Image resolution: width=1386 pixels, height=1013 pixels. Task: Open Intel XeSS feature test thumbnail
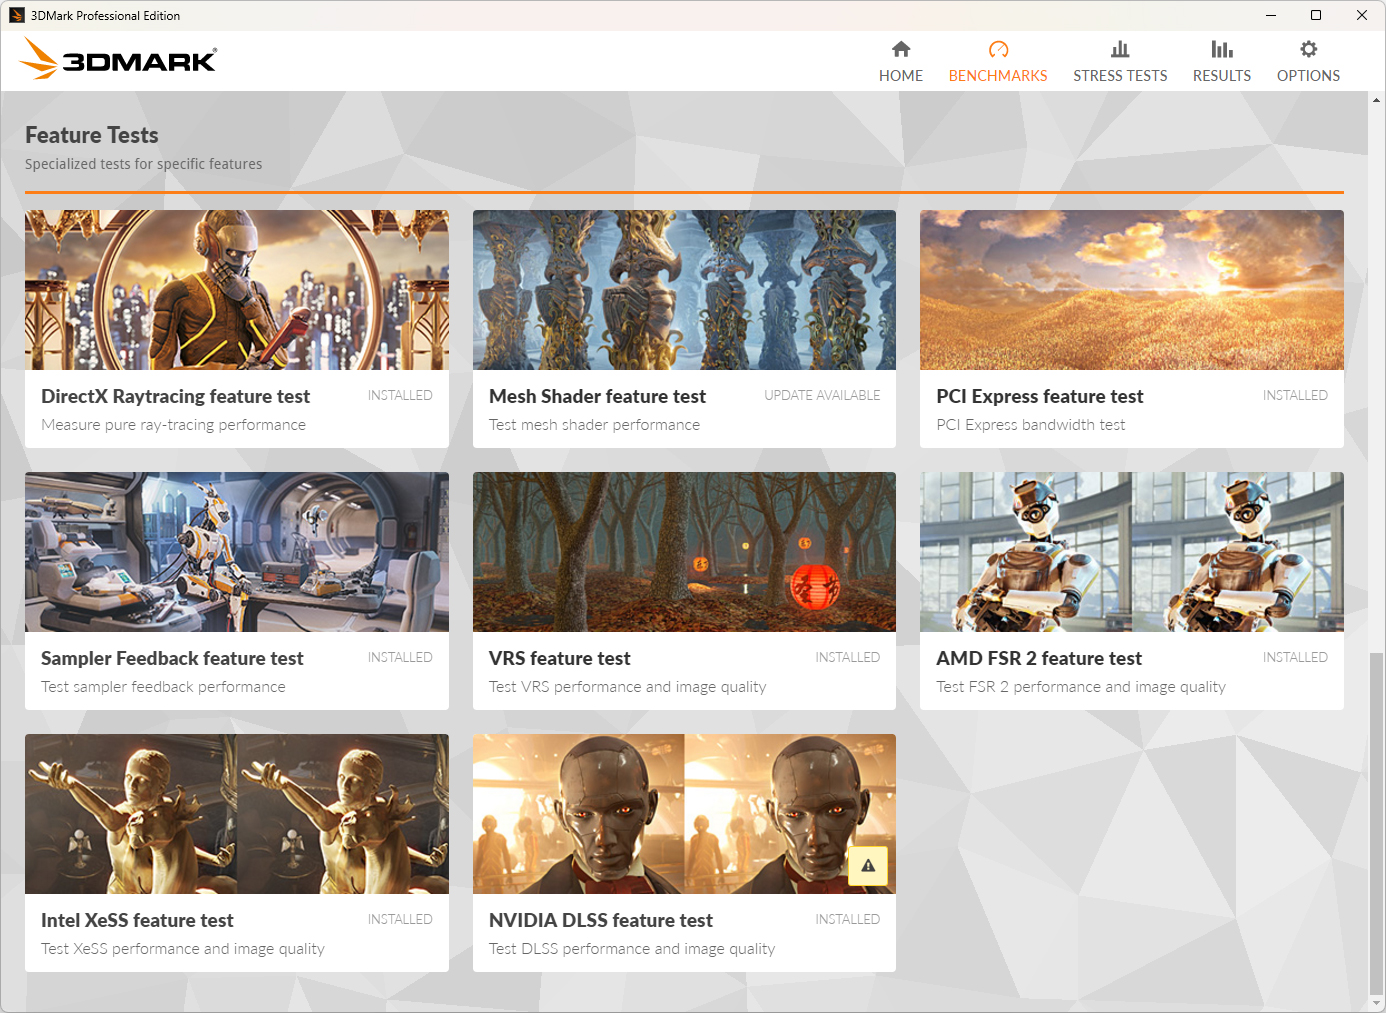pyautogui.click(x=237, y=814)
